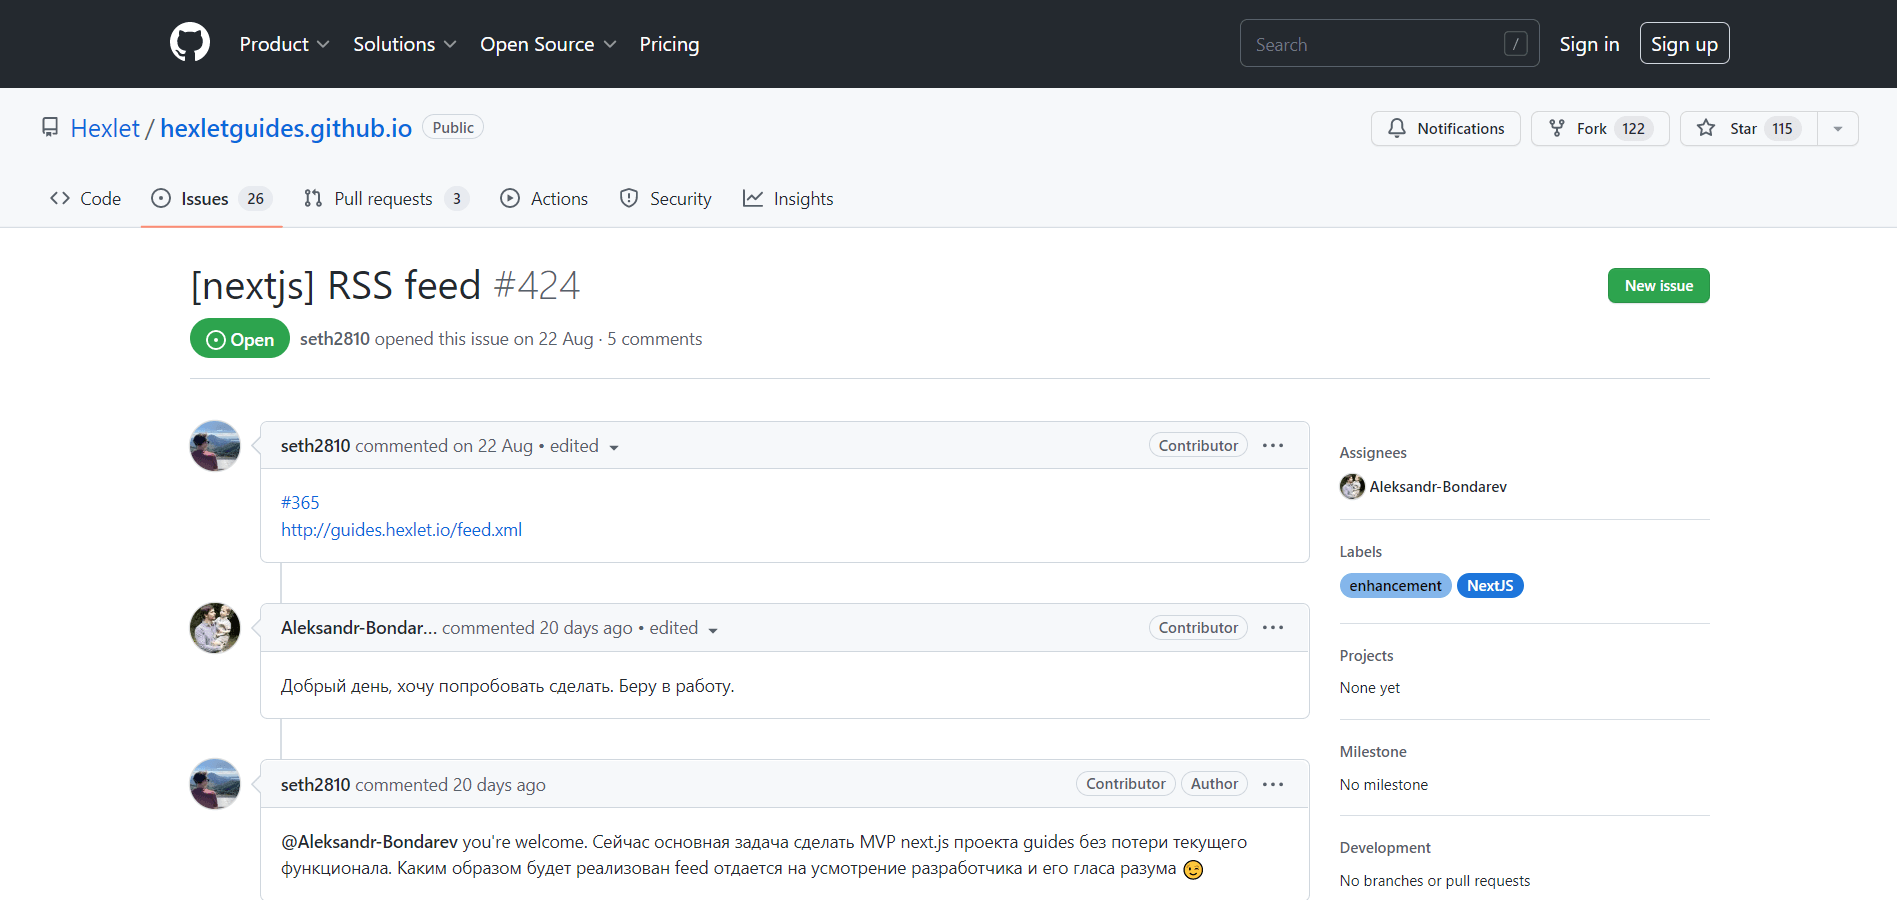Select the enhancement label
Image resolution: width=1897 pixels, height=900 pixels.
pos(1395,586)
